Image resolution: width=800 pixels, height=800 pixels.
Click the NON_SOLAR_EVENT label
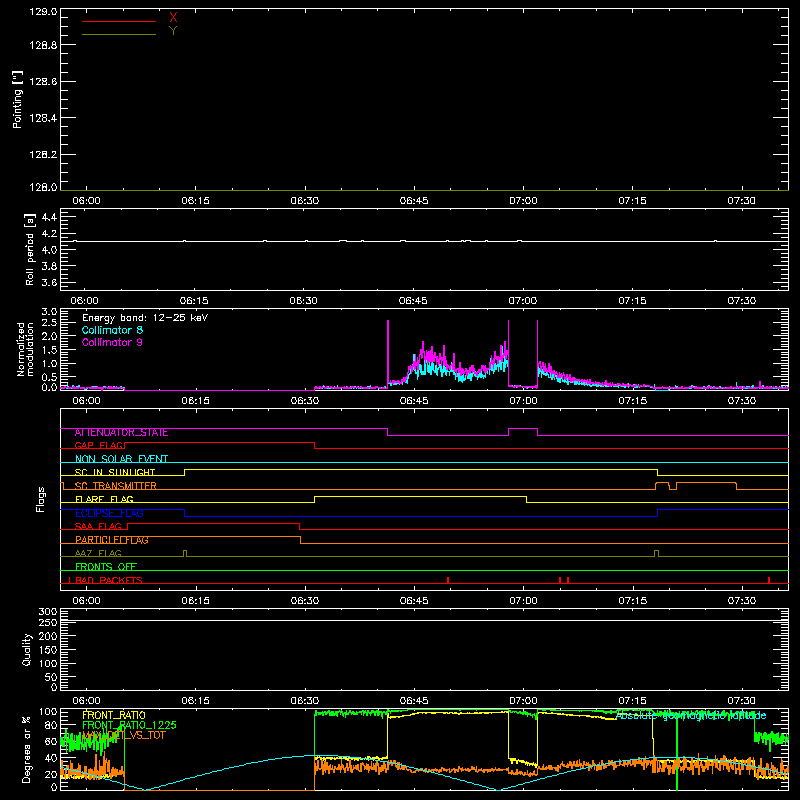[121, 459]
